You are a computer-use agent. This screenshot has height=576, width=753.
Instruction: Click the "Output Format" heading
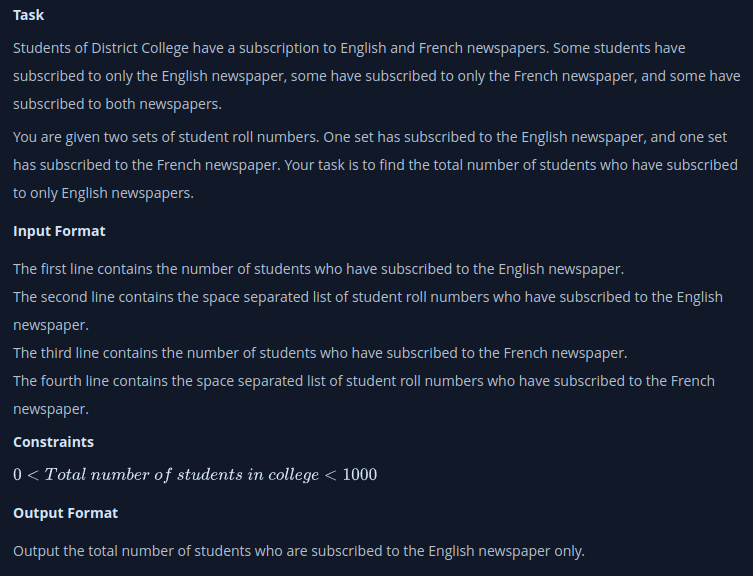pyautogui.click(x=65, y=513)
